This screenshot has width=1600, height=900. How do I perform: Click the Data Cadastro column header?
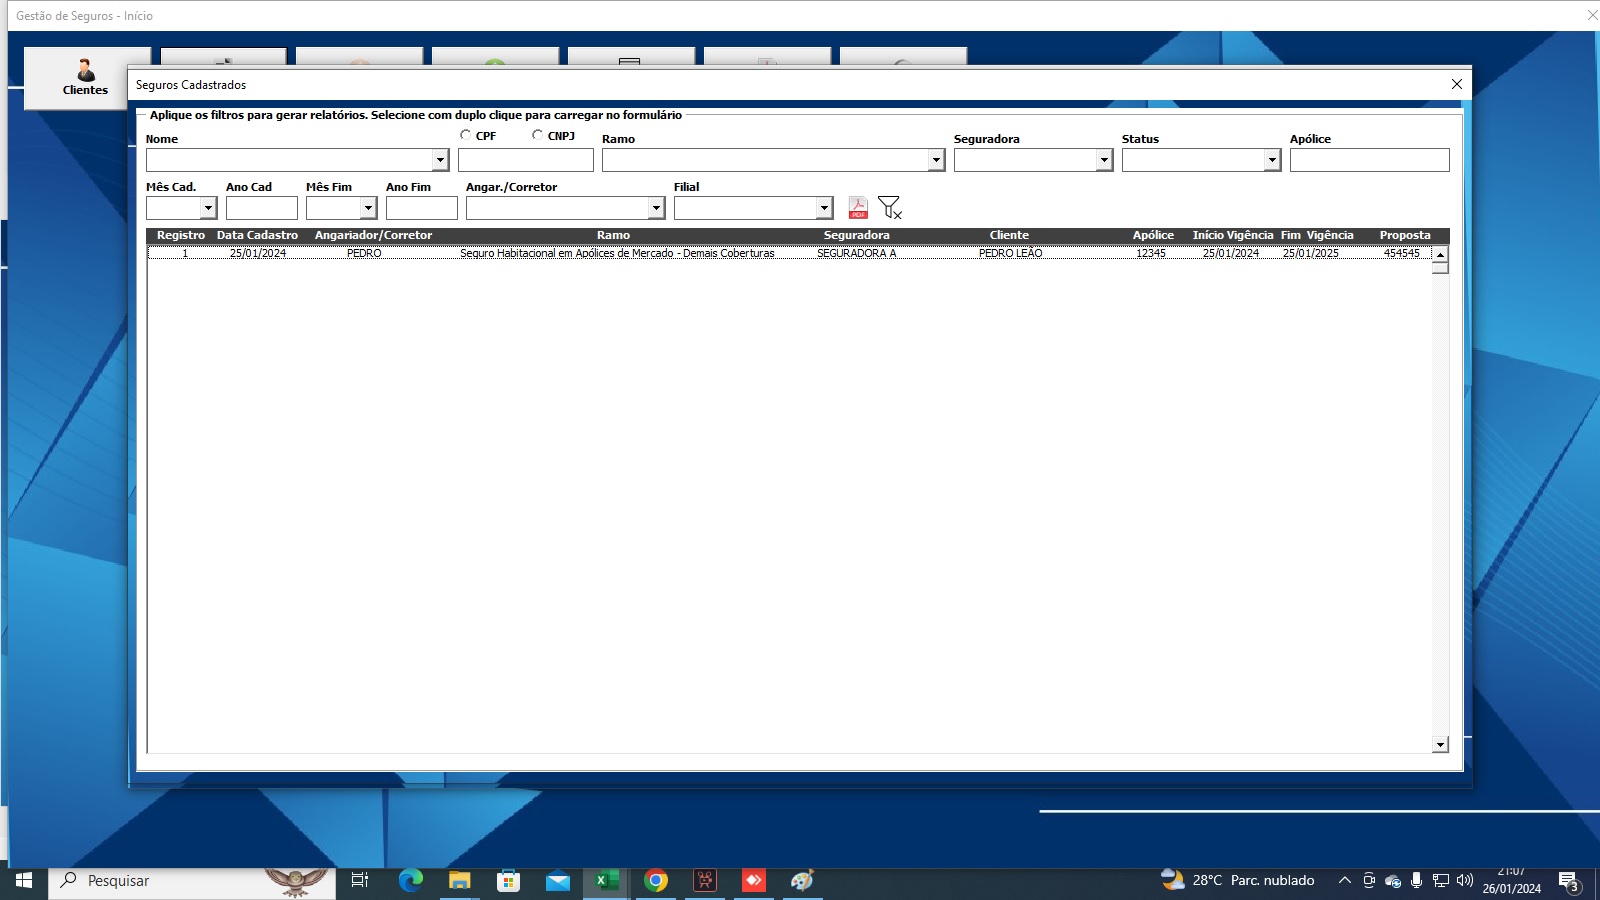(257, 235)
